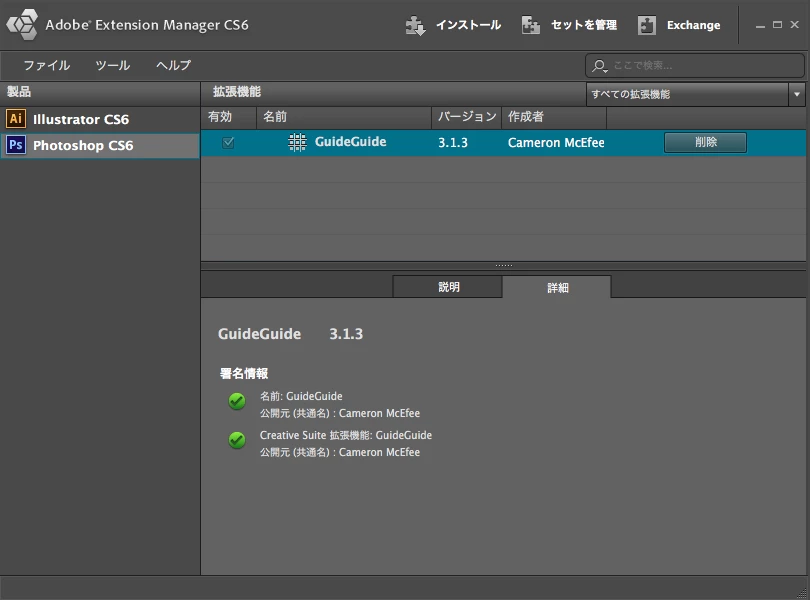The image size is (810, 600).
Task: Click the Illustrator CS6 Ai icon
Action: point(16,119)
